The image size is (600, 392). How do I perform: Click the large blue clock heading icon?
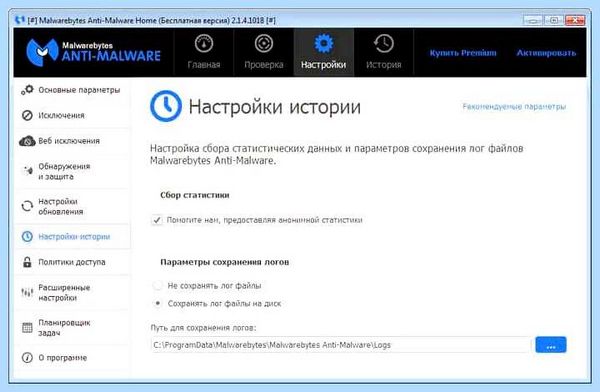tap(166, 106)
